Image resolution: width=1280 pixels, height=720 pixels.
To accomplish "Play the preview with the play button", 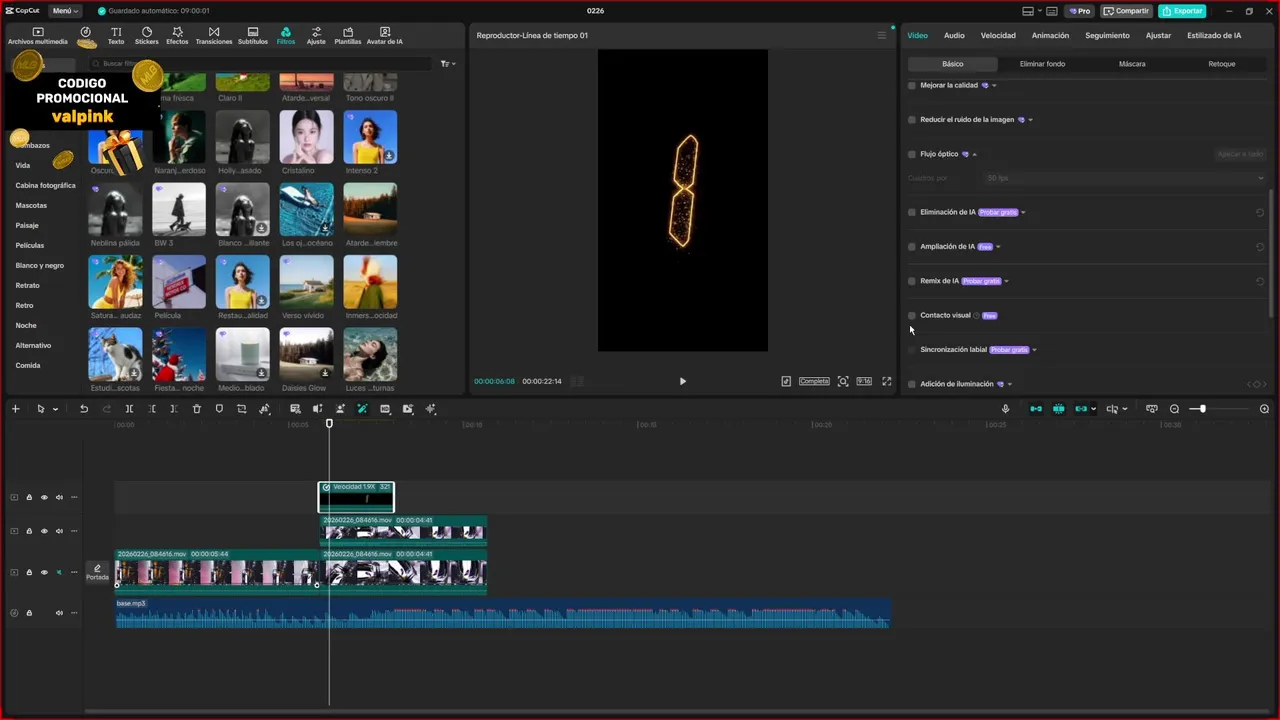I will 683,381.
